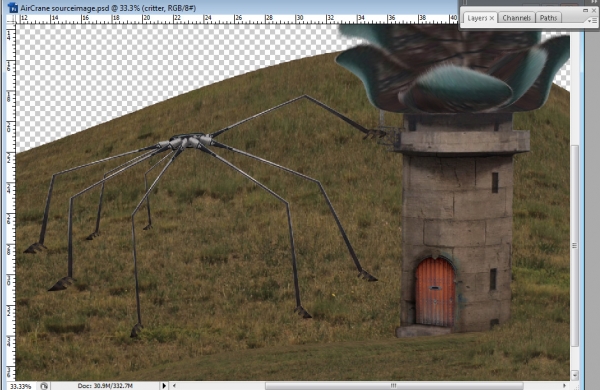
Task: Click the vertical scrollbar down arrow
Action: tap(575, 375)
